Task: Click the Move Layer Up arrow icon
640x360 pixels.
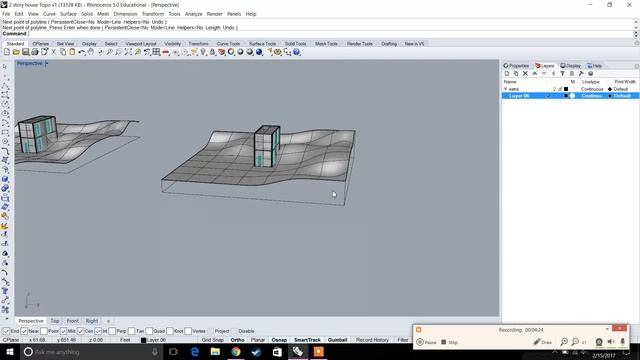Action: [535, 73]
